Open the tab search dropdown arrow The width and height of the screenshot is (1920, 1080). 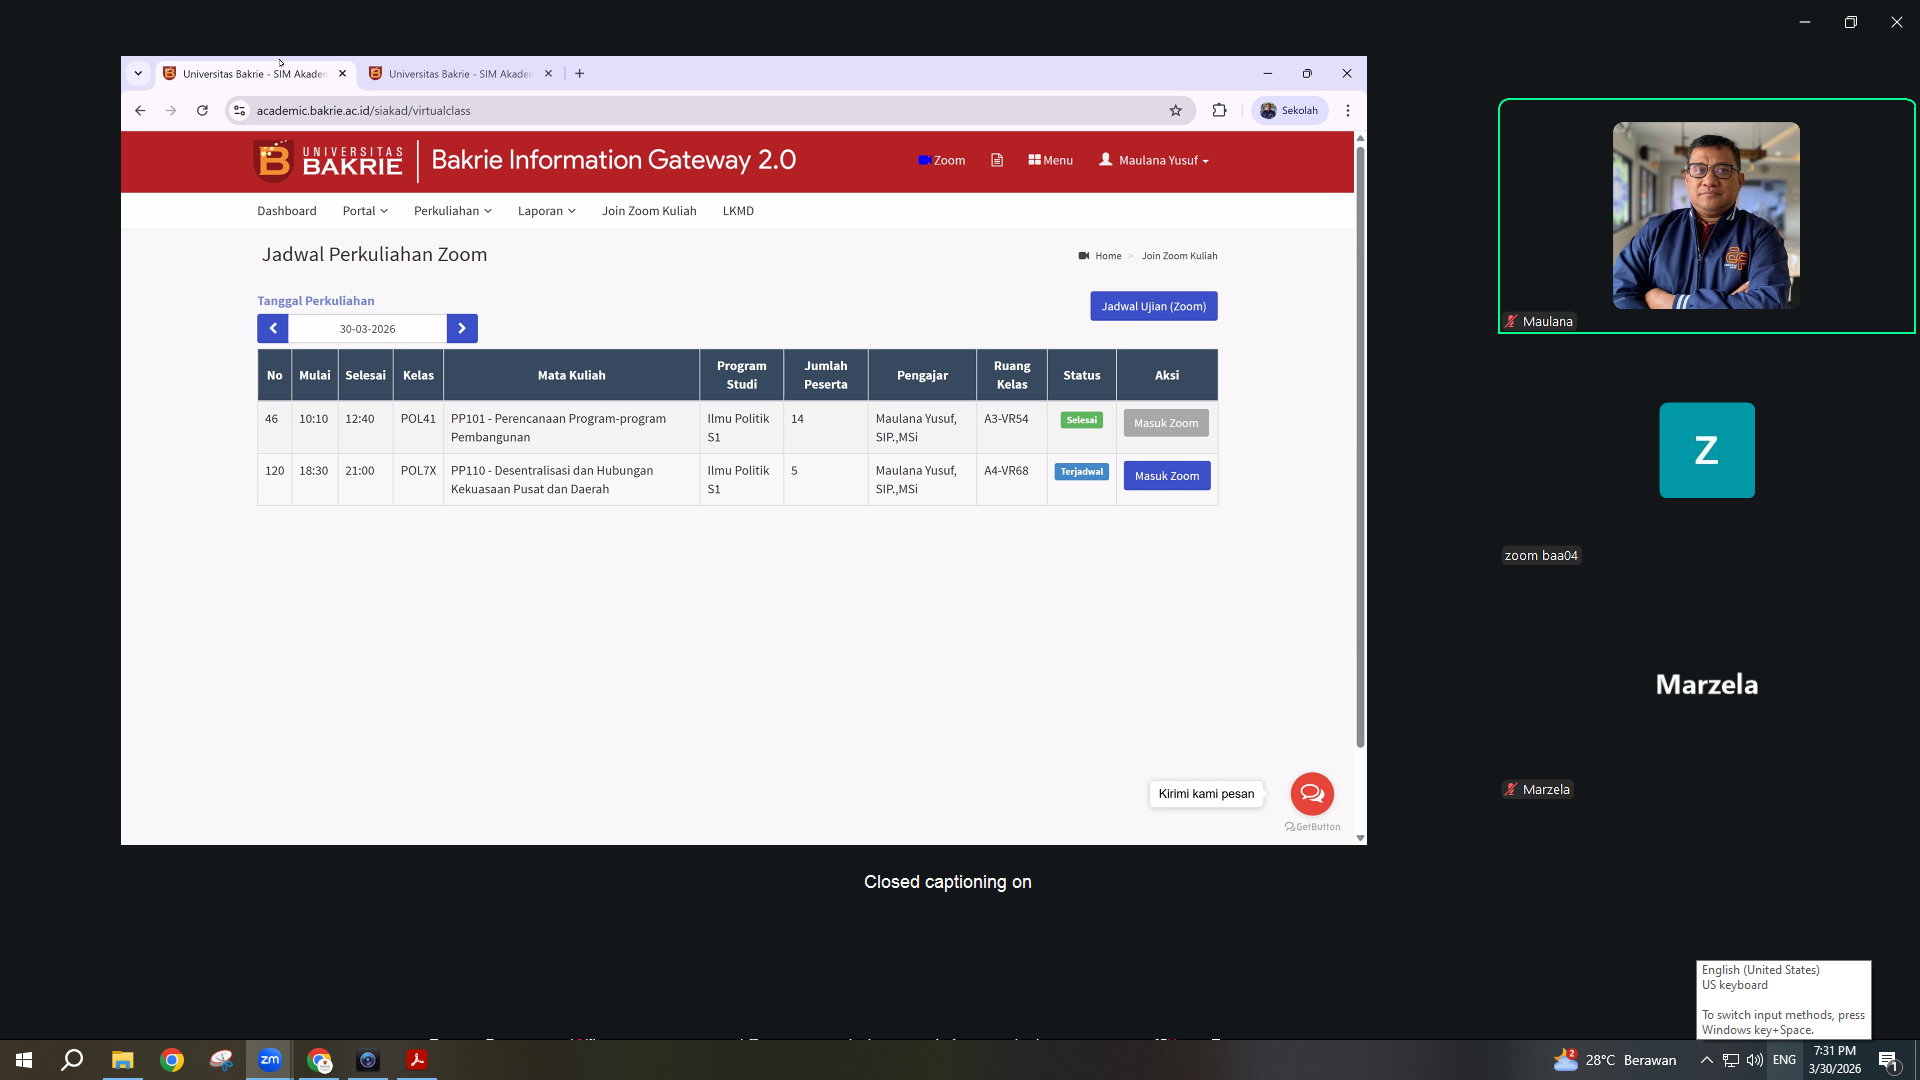coord(138,74)
